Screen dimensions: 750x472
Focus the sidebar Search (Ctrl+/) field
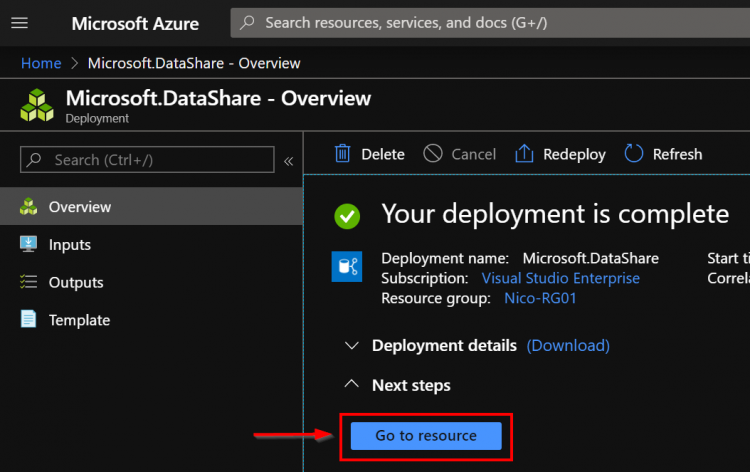click(147, 160)
